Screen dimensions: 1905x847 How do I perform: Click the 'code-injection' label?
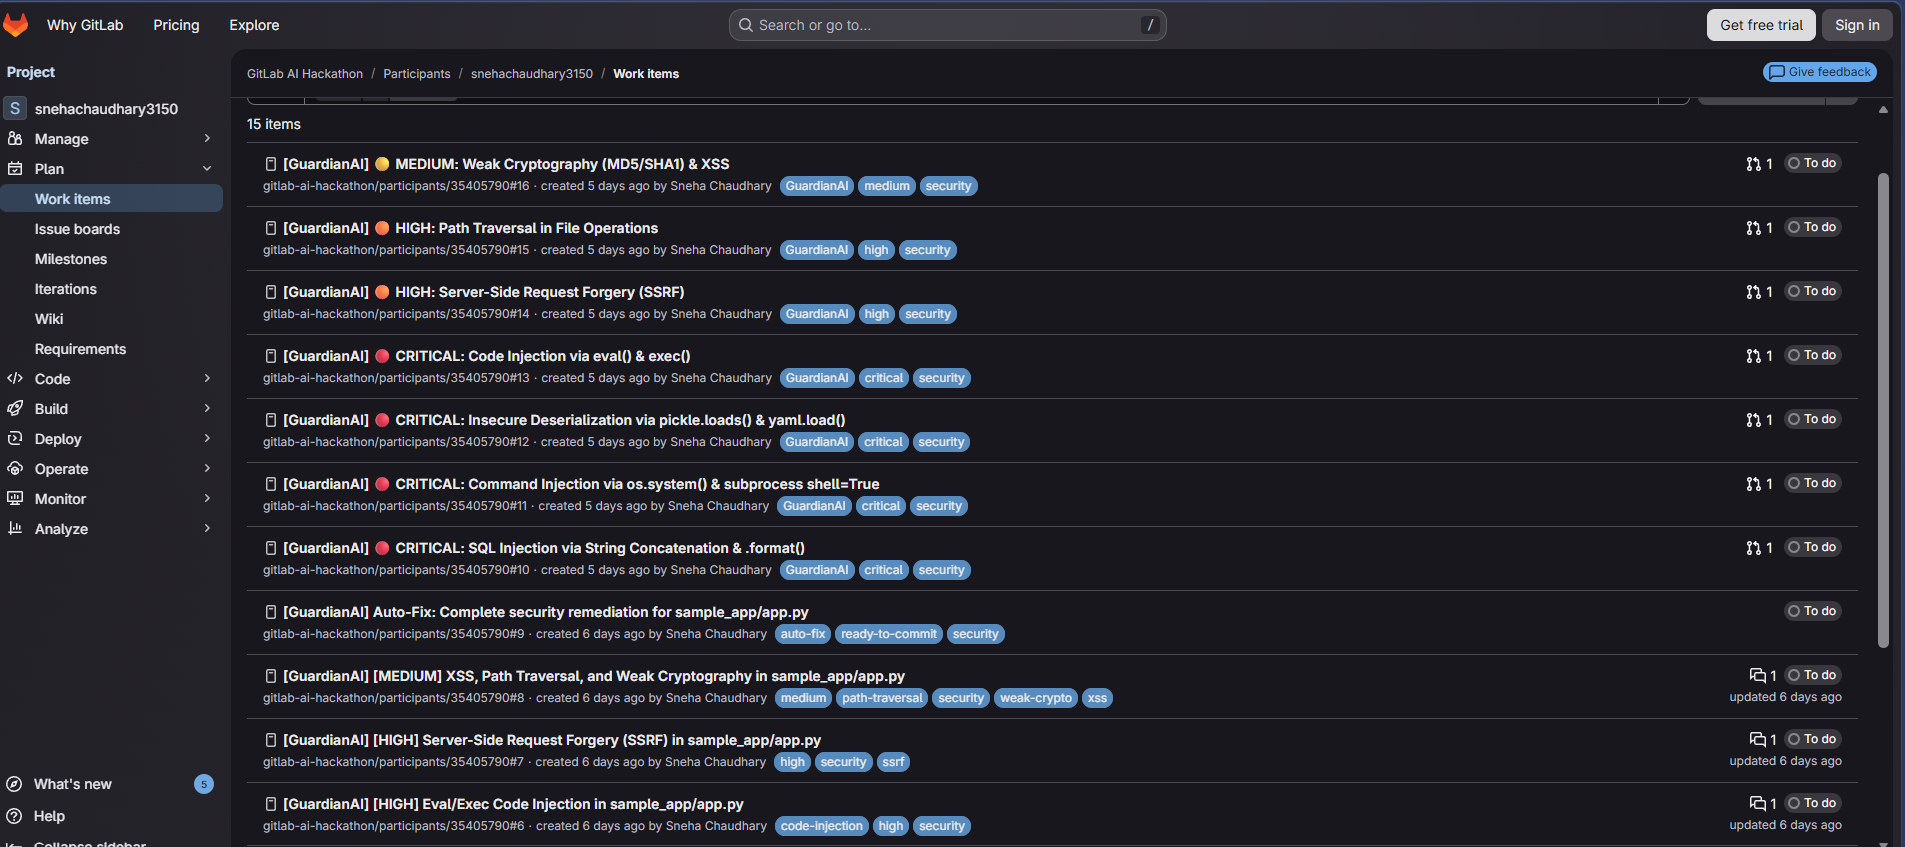pyautogui.click(x=822, y=826)
